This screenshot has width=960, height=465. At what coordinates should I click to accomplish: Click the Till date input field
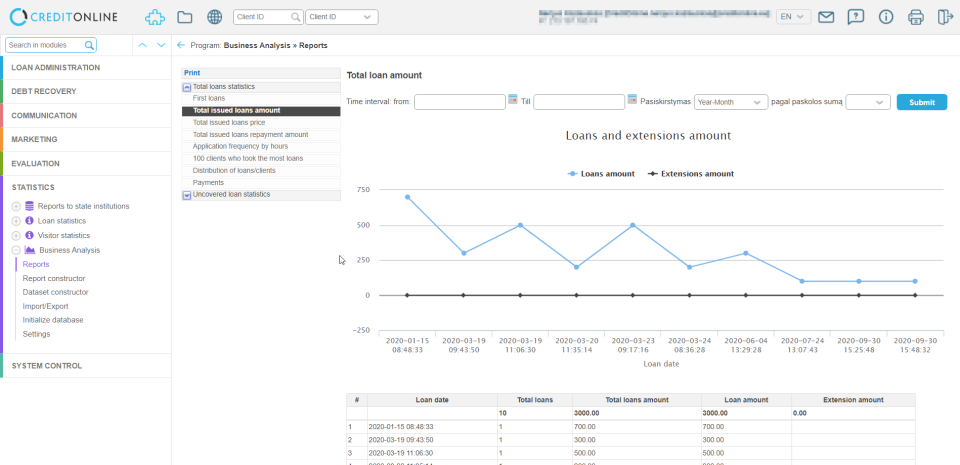[x=579, y=102]
